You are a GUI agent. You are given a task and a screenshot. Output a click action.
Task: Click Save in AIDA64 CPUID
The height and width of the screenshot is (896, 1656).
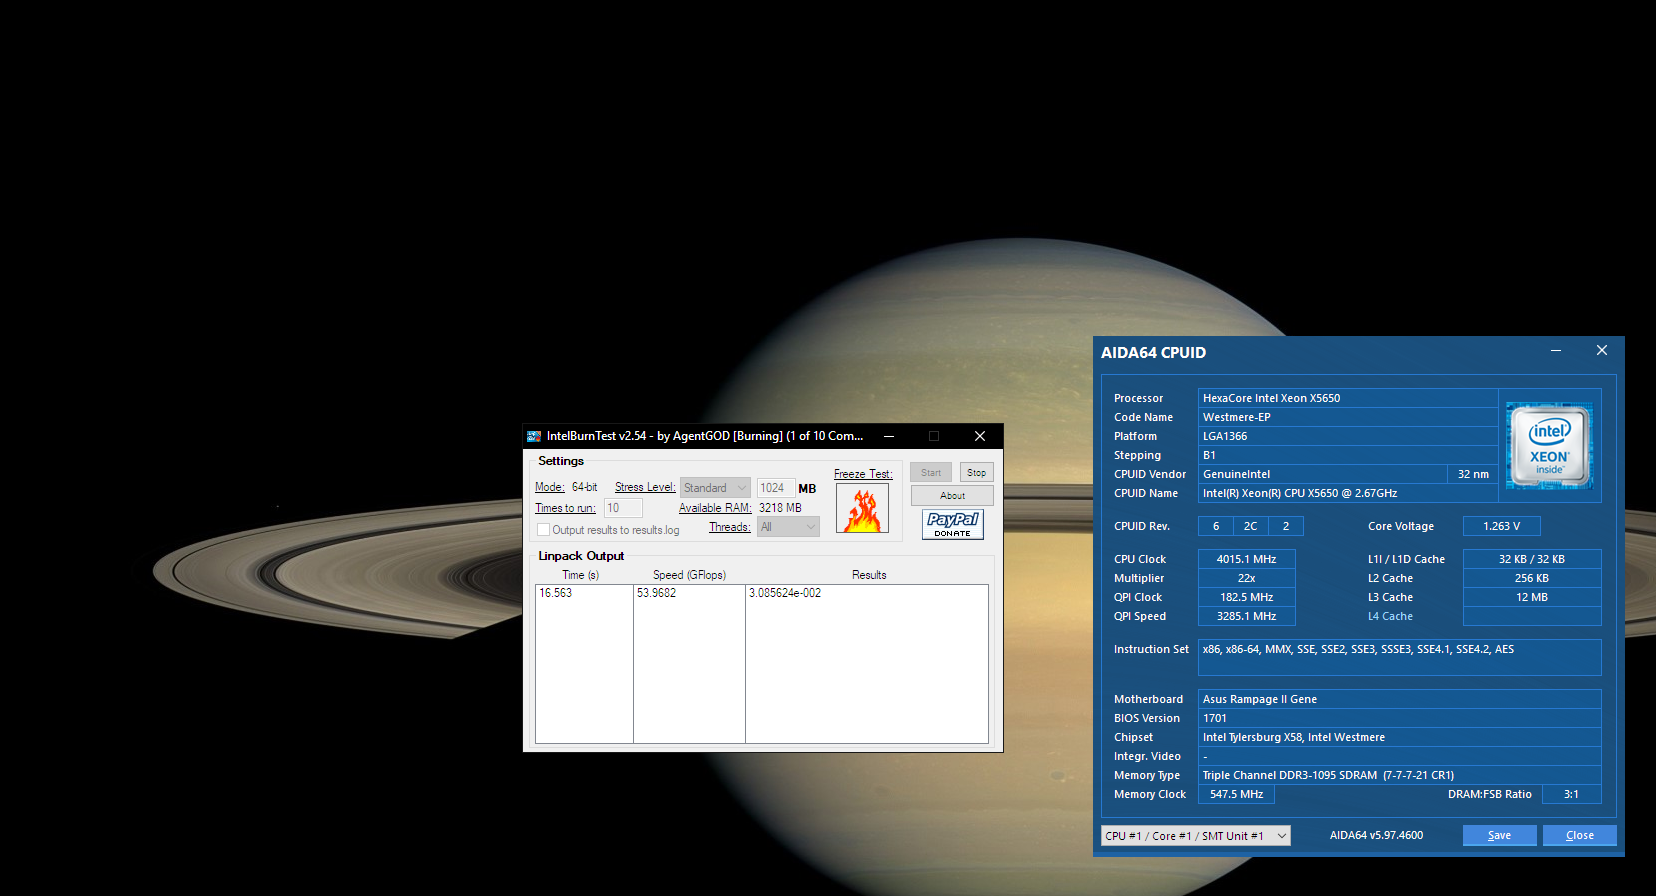(1499, 836)
